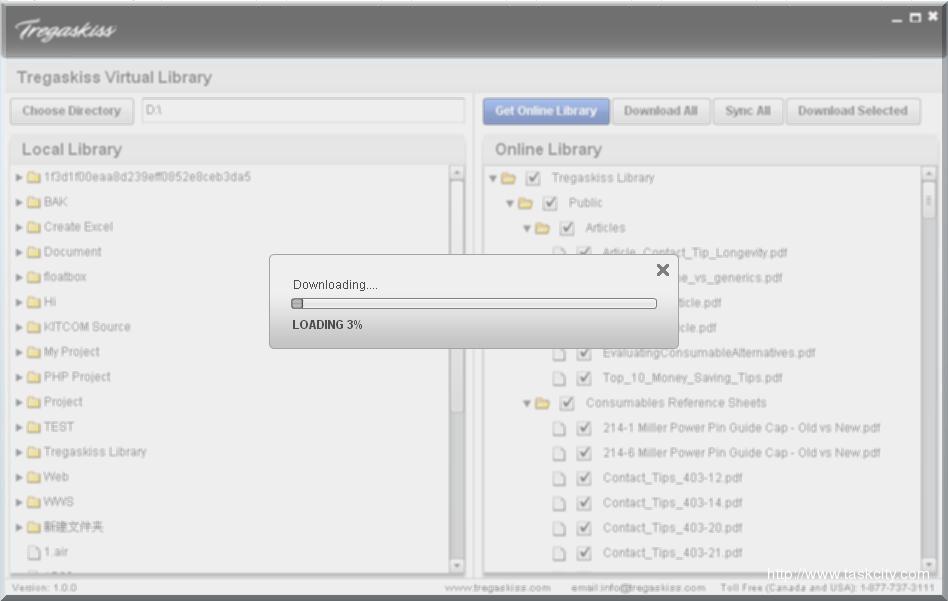
Task: Click the 214-6 Miller Power Pin file icon
Action: (559, 453)
